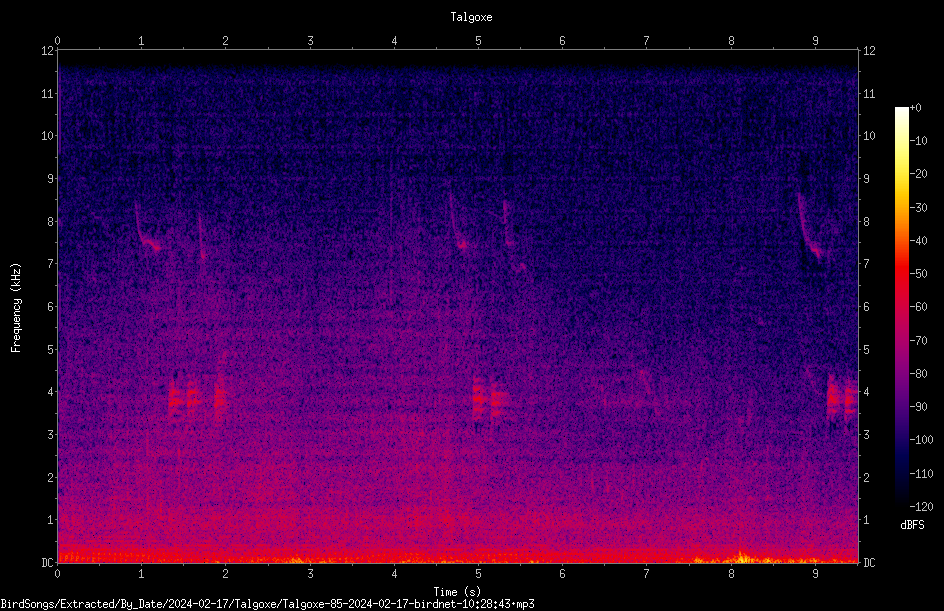Click the 5 second tick on bottom axis
This screenshot has width=944, height=611.
point(478,574)
